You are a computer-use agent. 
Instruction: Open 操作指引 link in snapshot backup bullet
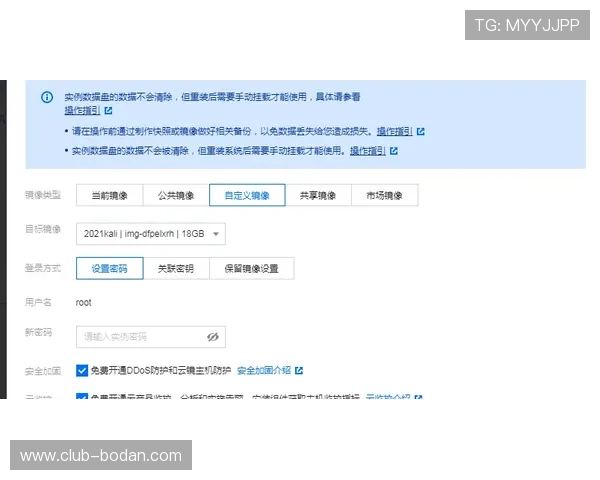pyautogui.click(x=395, y=132)
